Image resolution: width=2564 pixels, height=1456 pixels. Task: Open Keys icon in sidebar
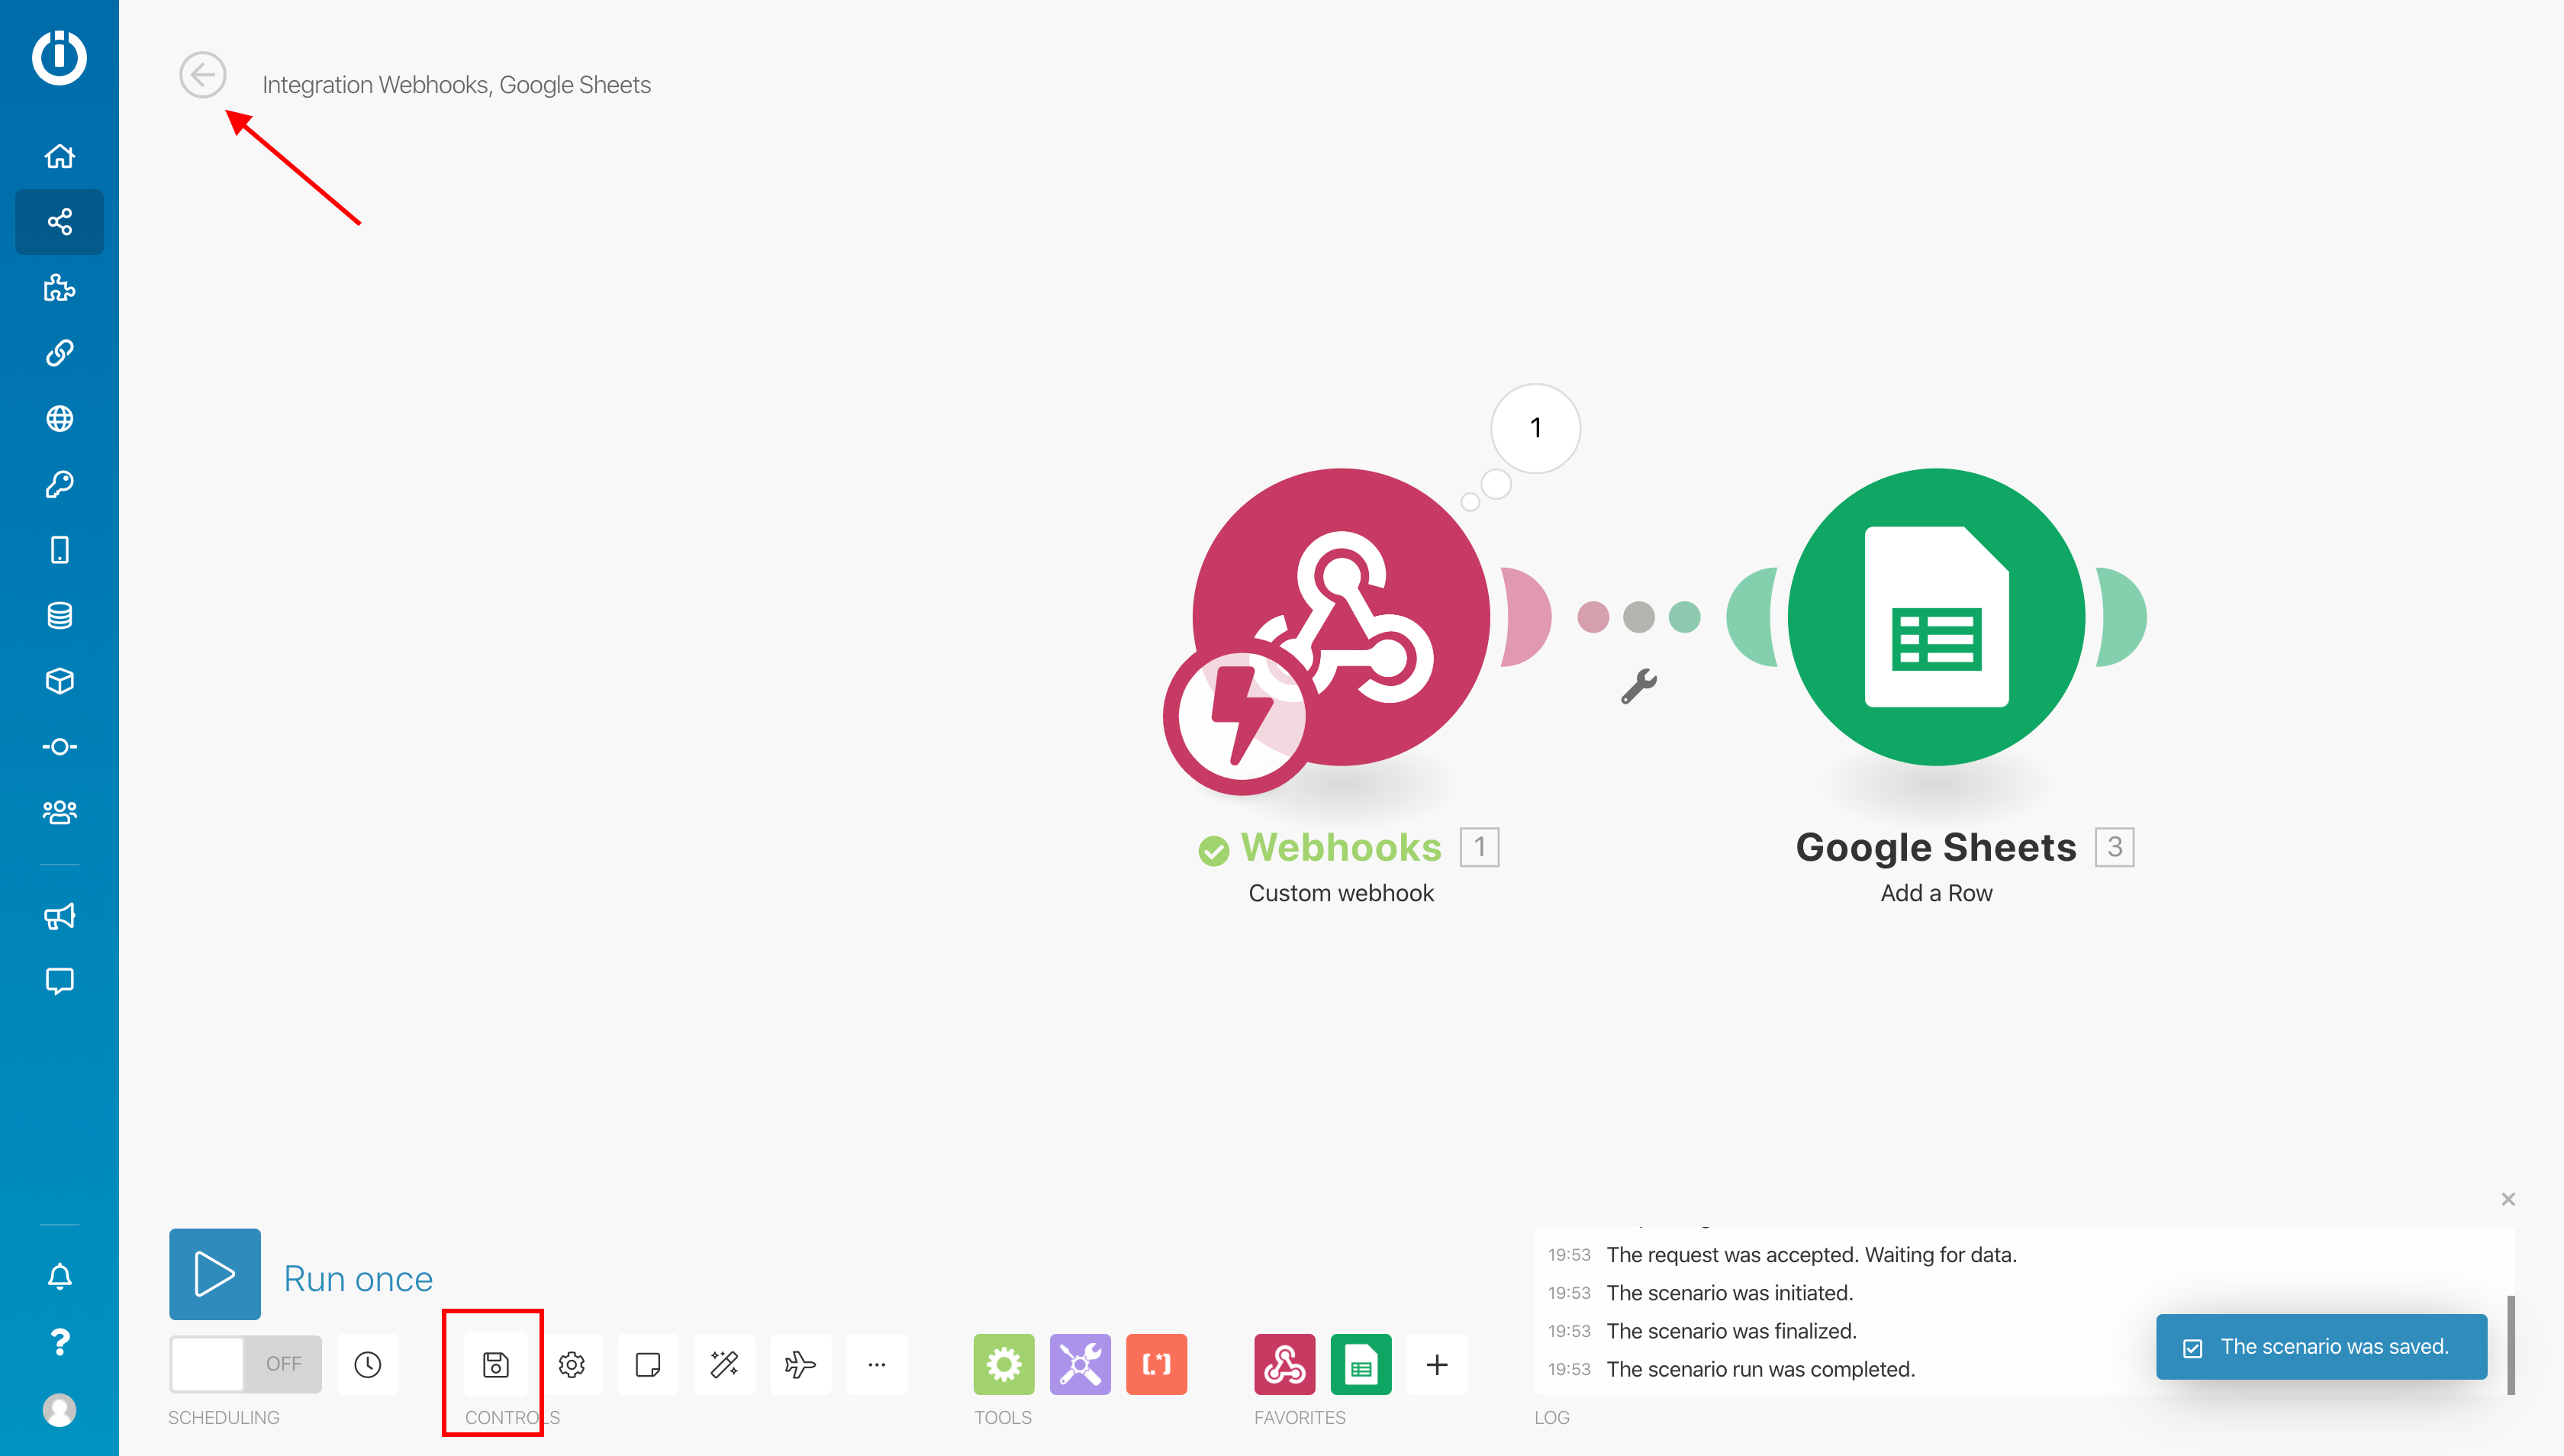click(59, 485)
